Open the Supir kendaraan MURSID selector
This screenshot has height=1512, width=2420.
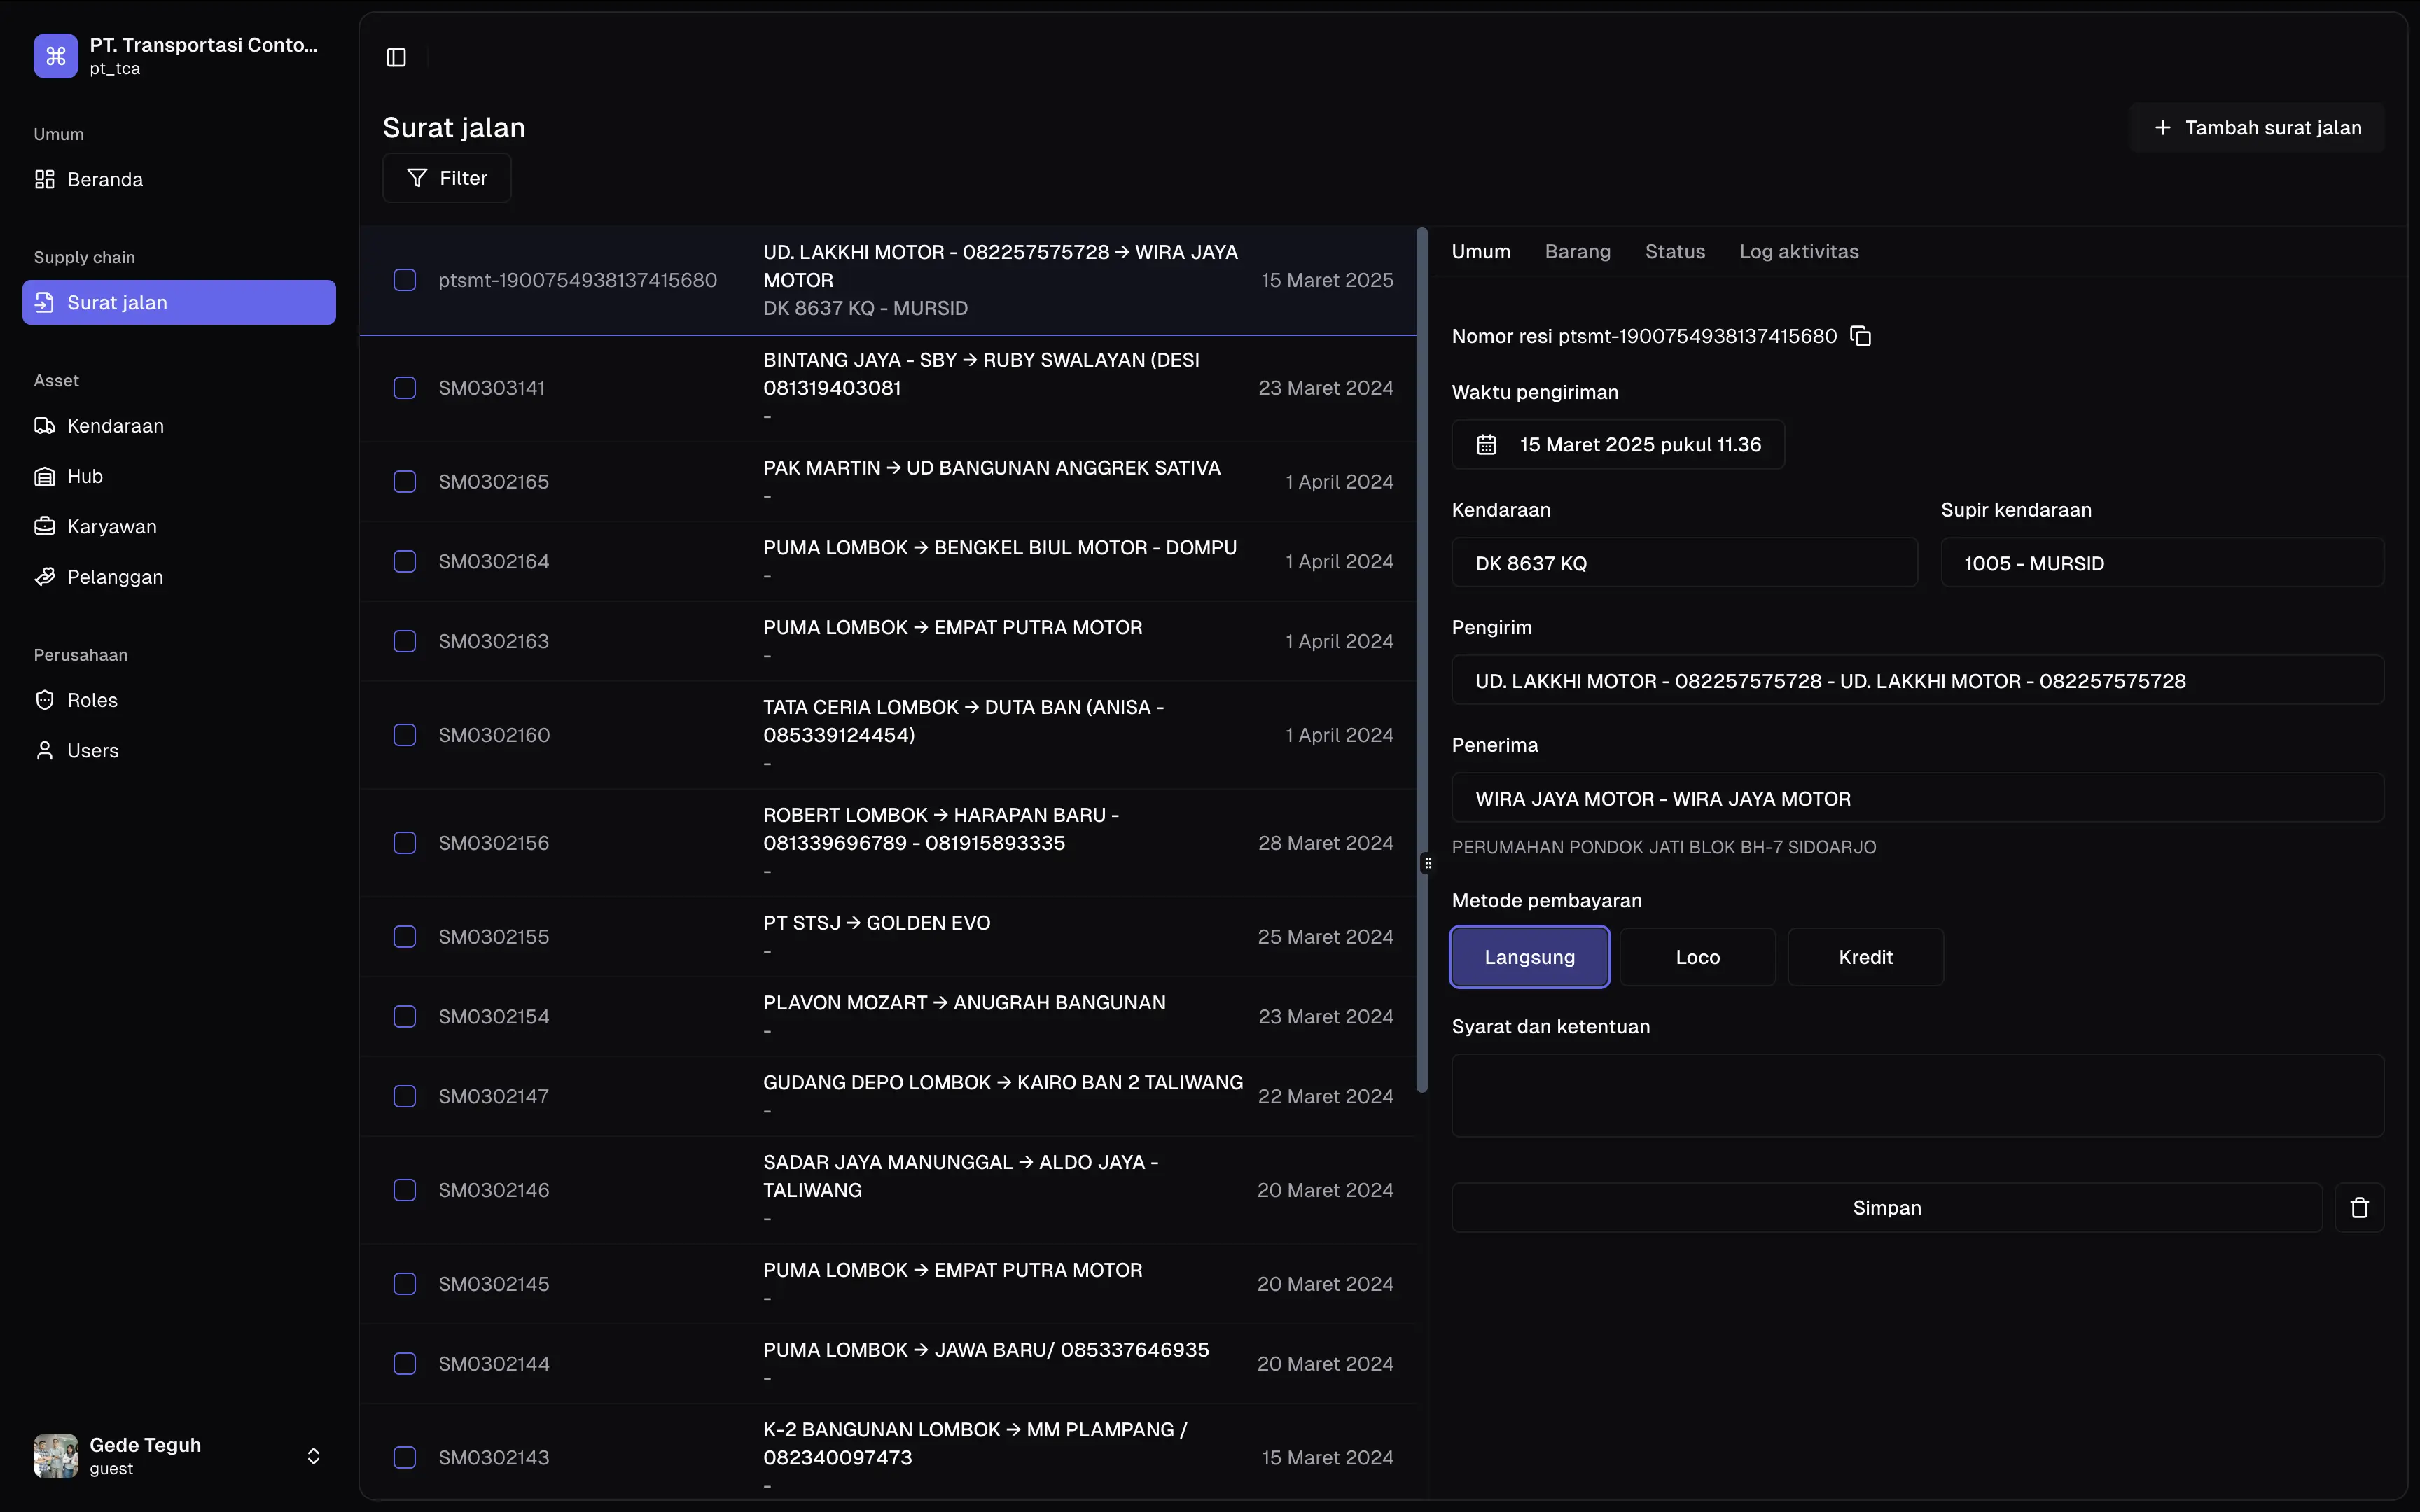click(x=2161, y=563)
